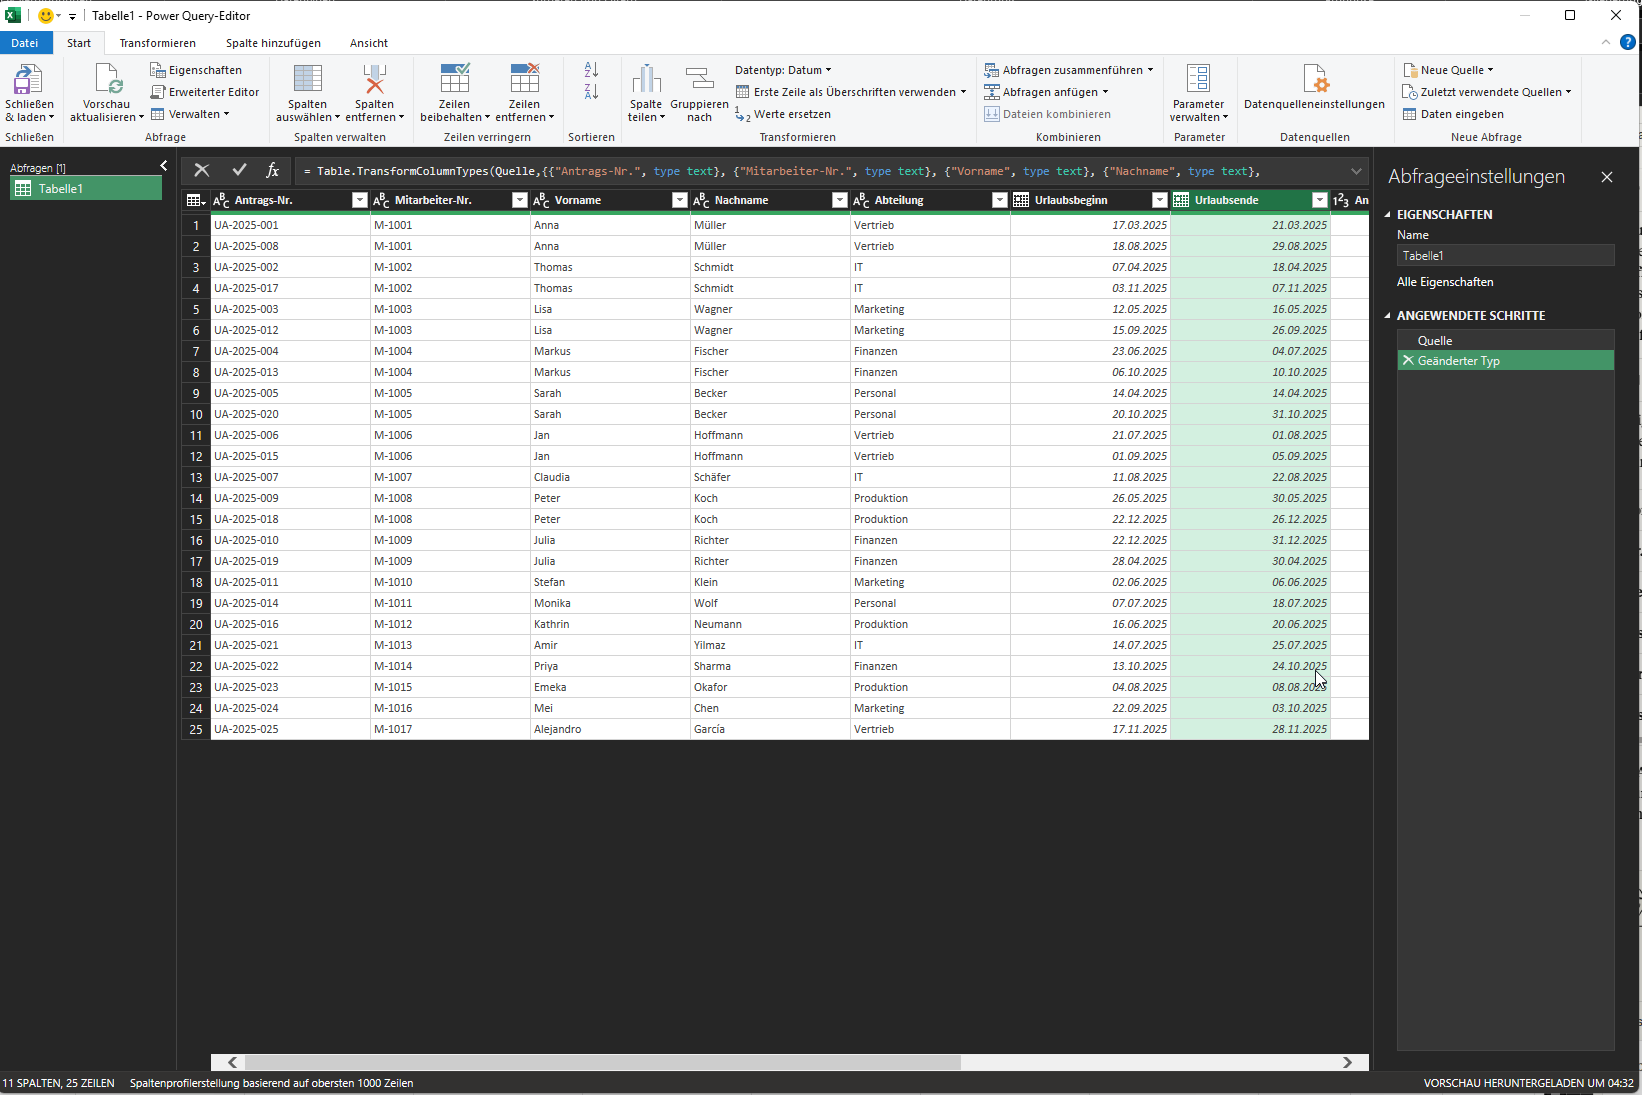The height and width of the screenshot is (1095, 1642).
Task: Open help with question mark icon
Action: [x=1628, y=42]
